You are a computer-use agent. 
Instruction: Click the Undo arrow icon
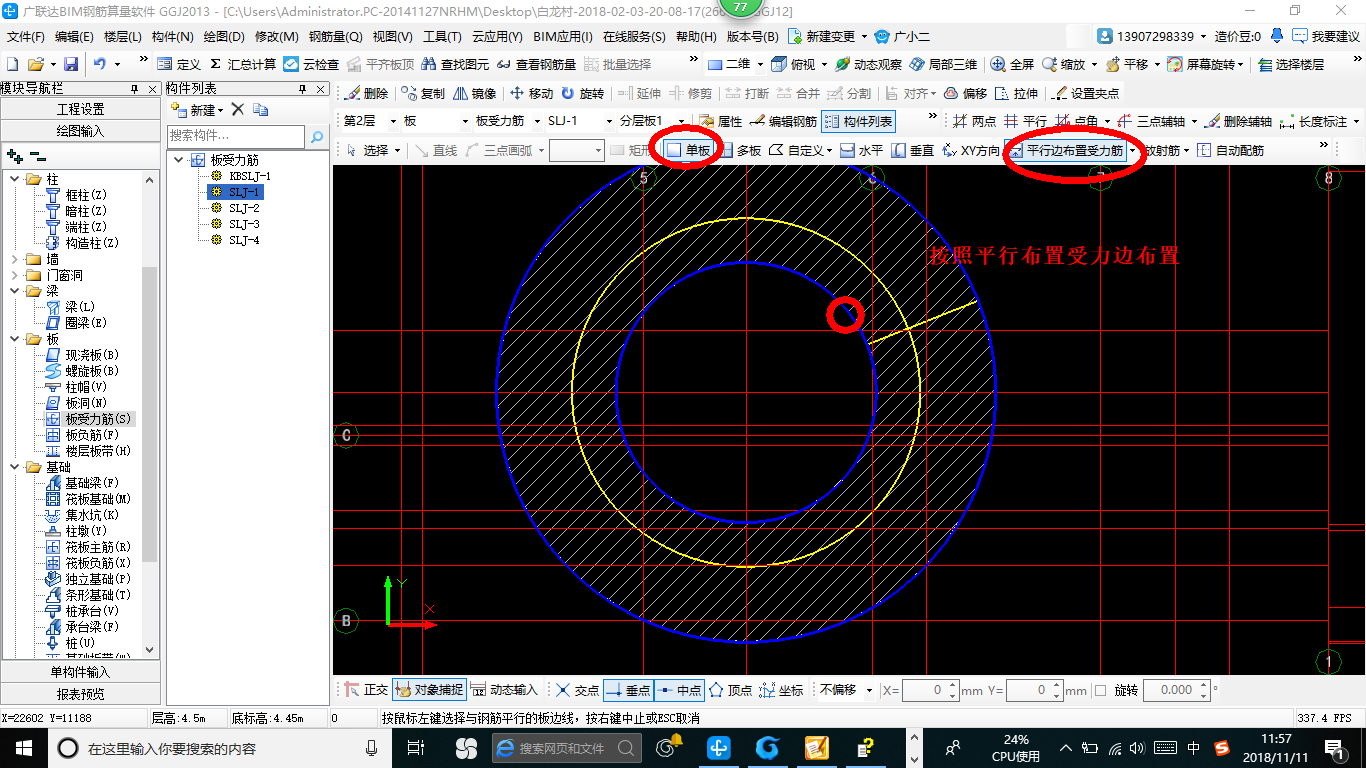pyautogui.click(x=100, y=64)
